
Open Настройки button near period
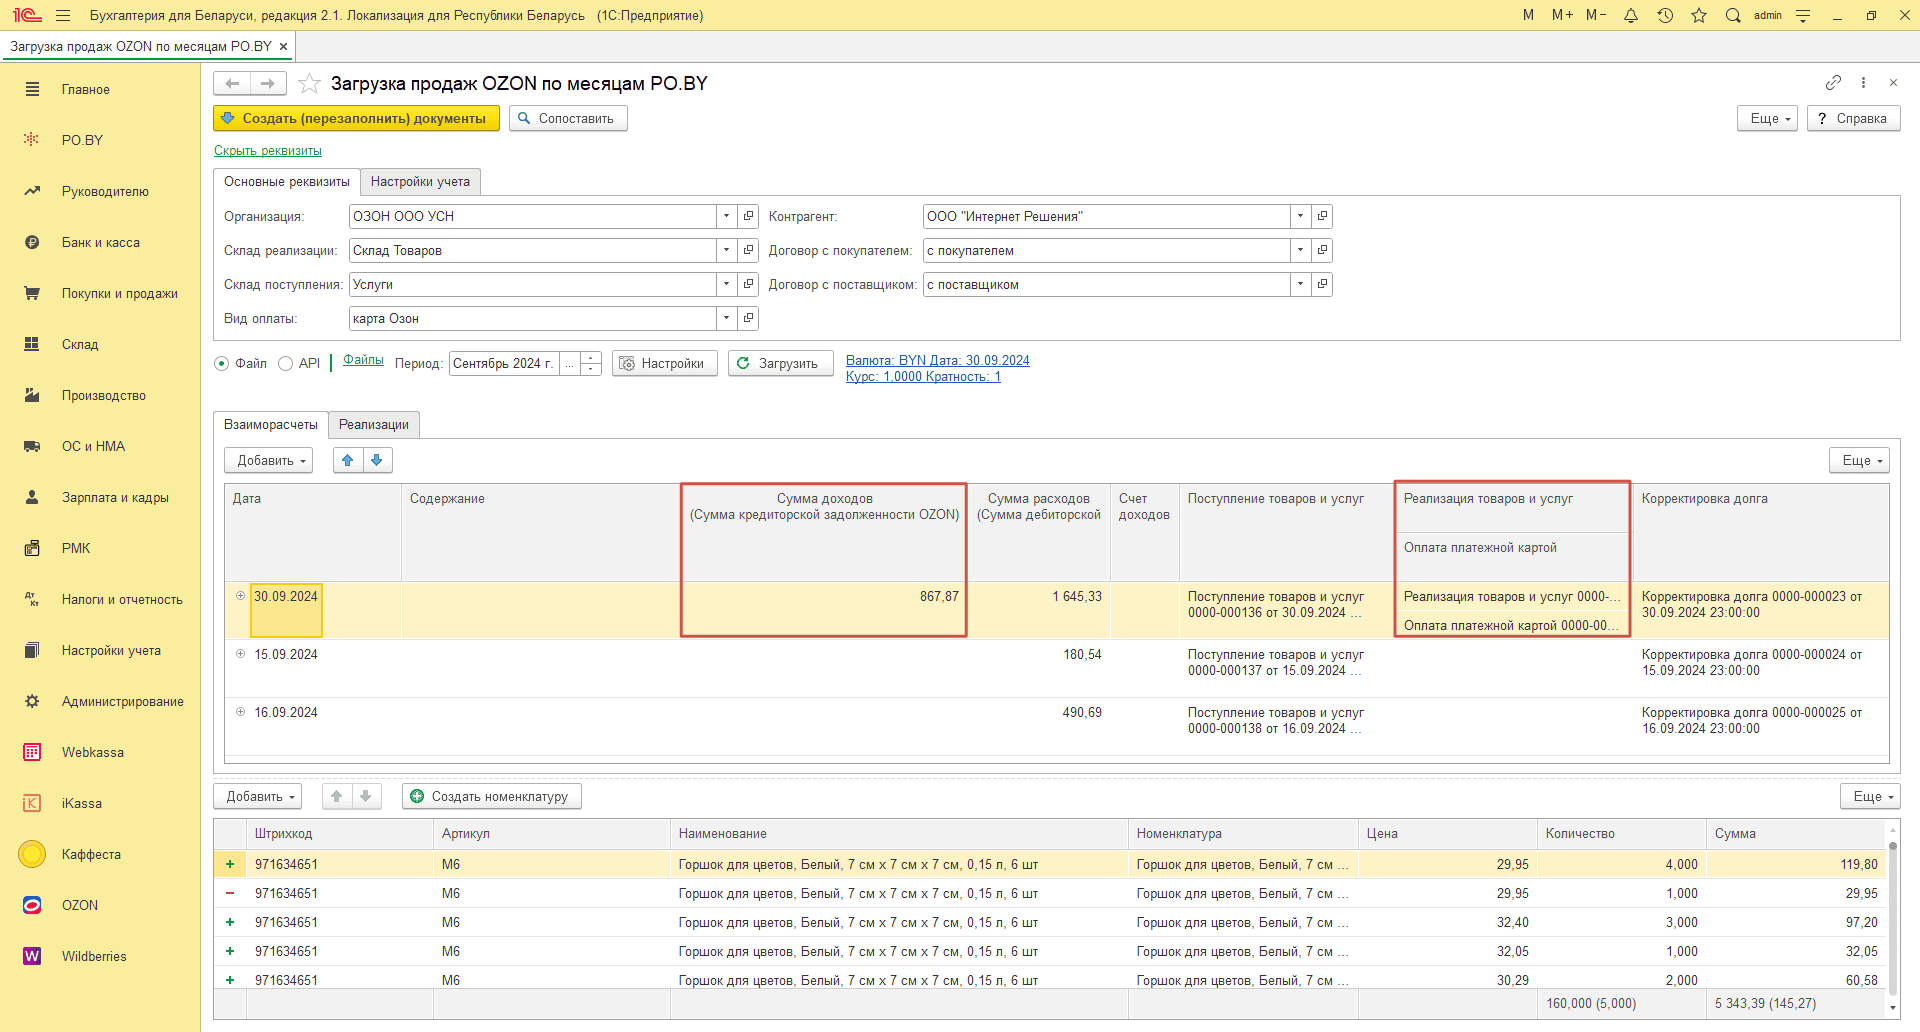664,363
